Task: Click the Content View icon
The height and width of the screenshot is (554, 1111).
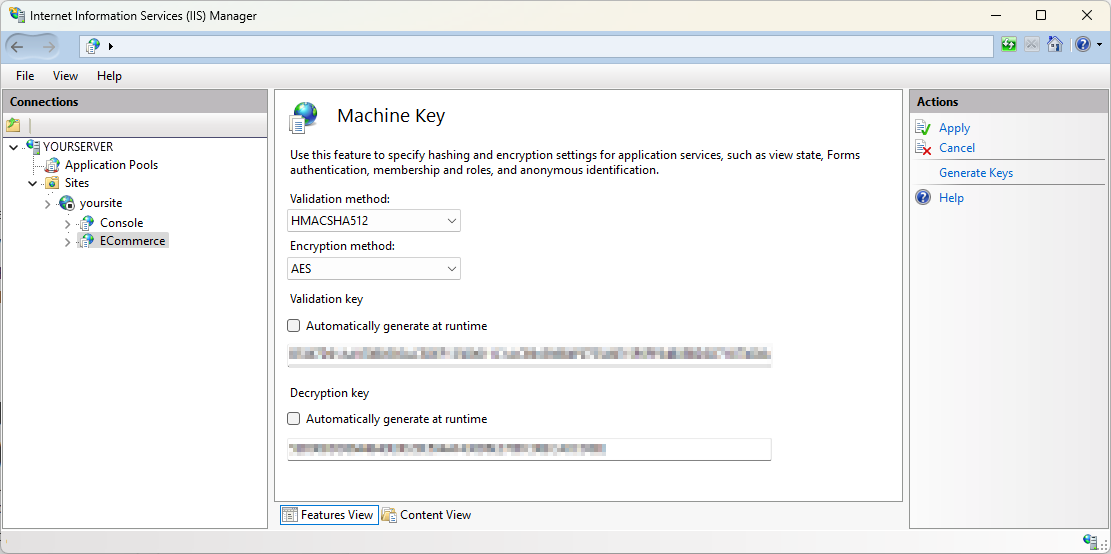Action: pos(389,515)
